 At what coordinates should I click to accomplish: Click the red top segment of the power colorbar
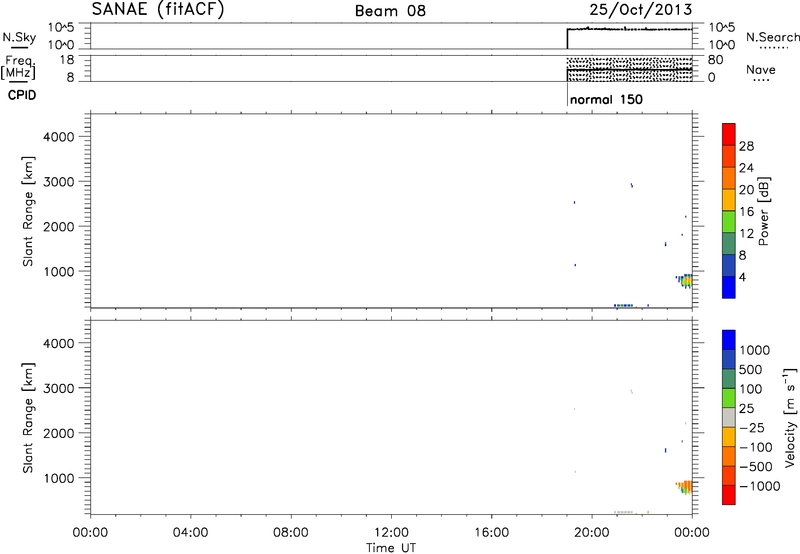pyautogui.click(x=729, y=134)
